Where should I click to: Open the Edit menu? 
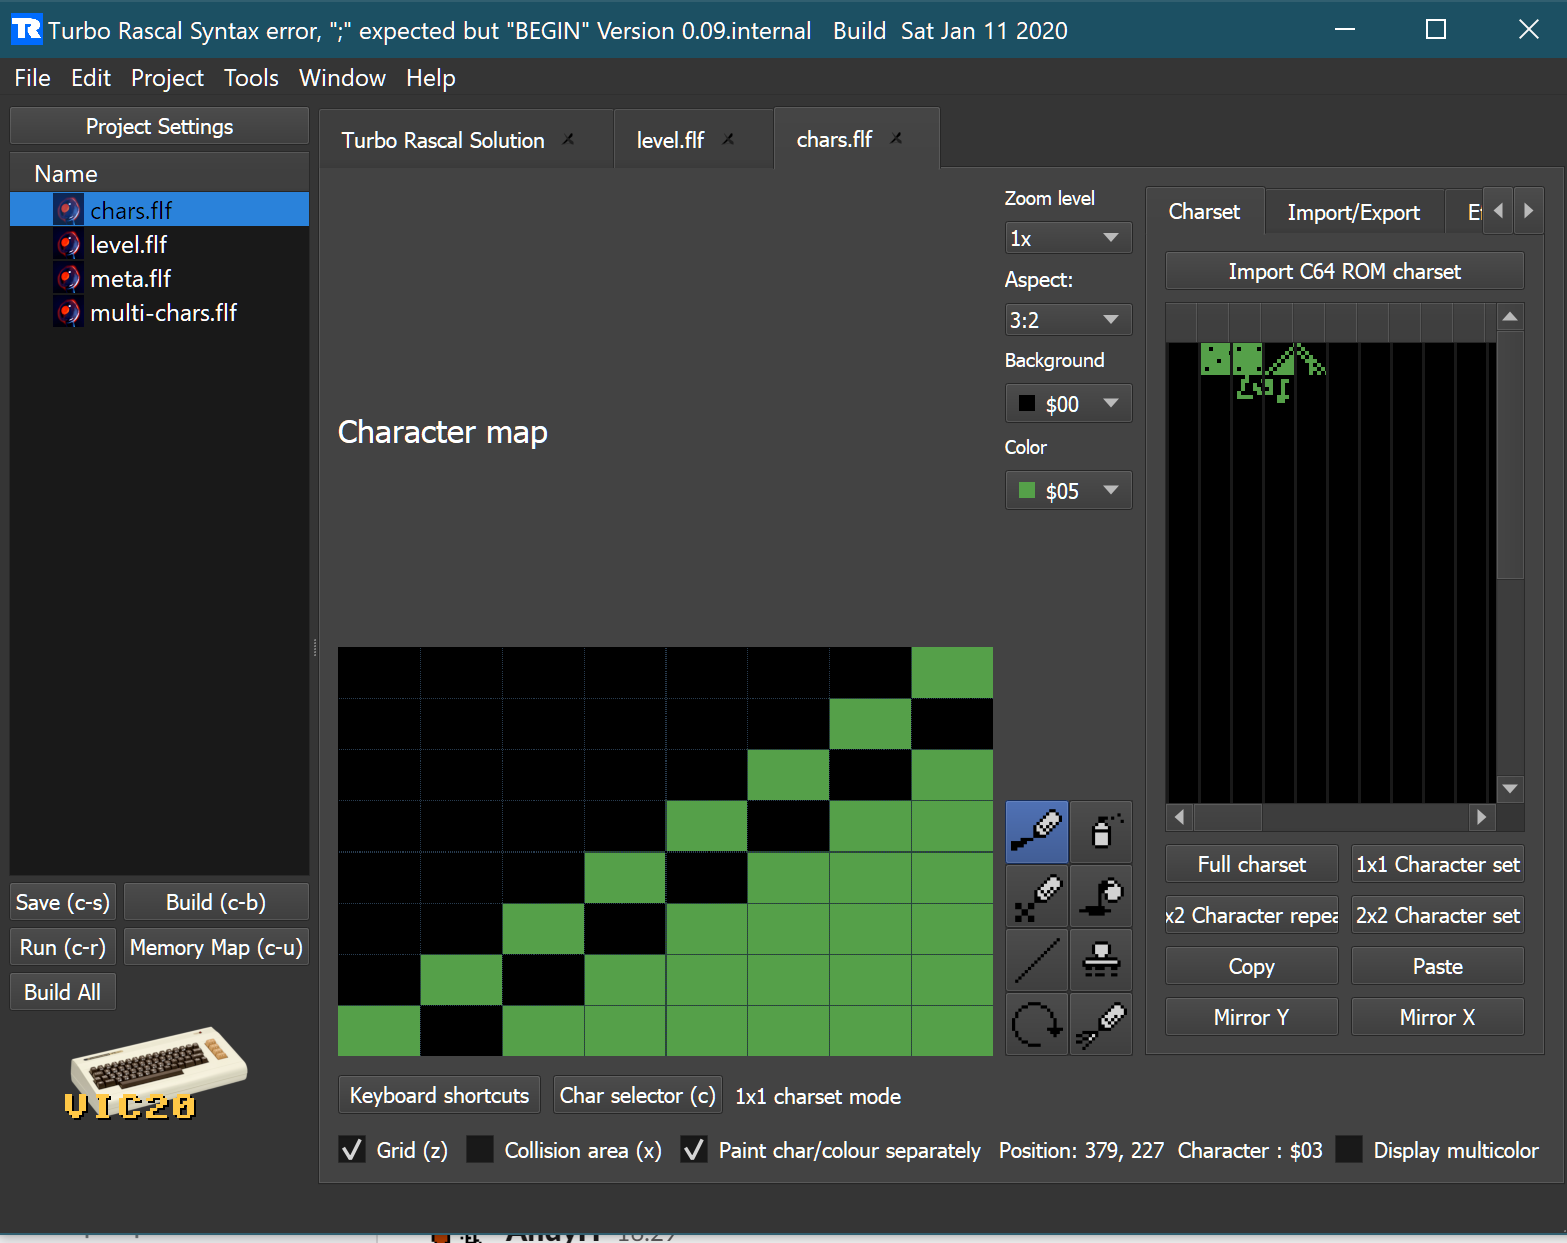(91, 78)
